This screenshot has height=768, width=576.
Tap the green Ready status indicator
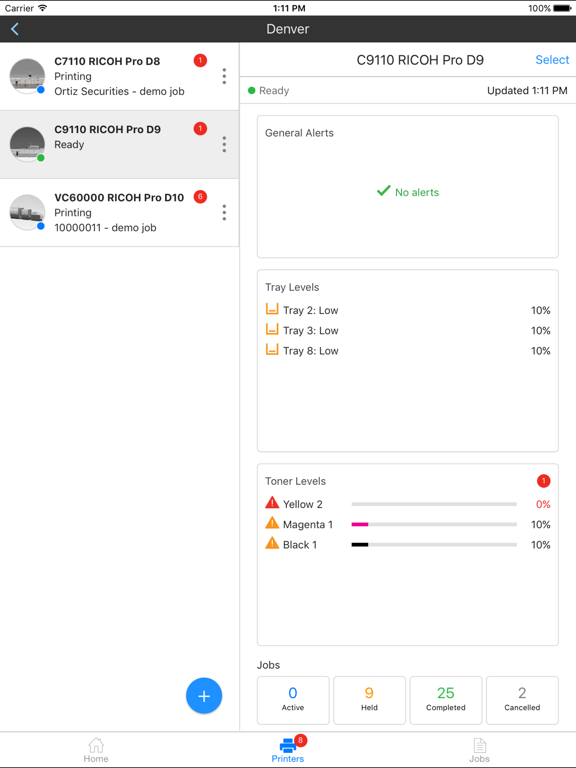coord(252,91)
